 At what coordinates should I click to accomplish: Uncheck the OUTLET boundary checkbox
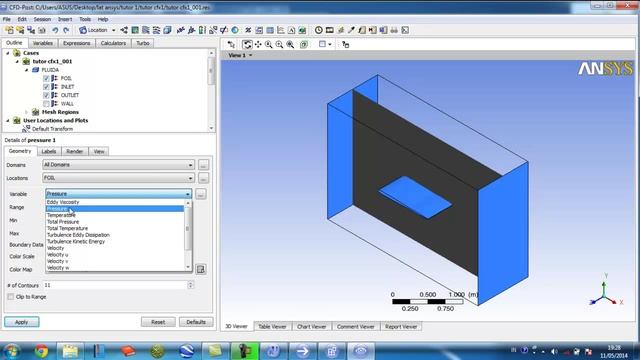(x=46, y=95)
